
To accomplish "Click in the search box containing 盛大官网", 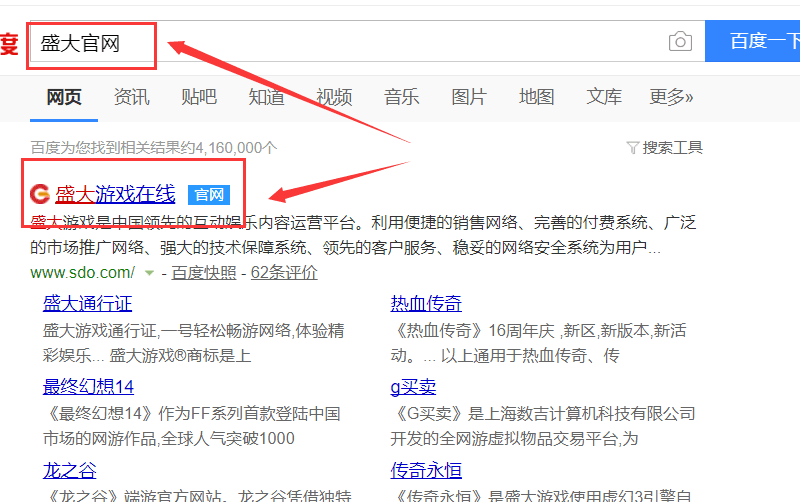I will 340,42.
